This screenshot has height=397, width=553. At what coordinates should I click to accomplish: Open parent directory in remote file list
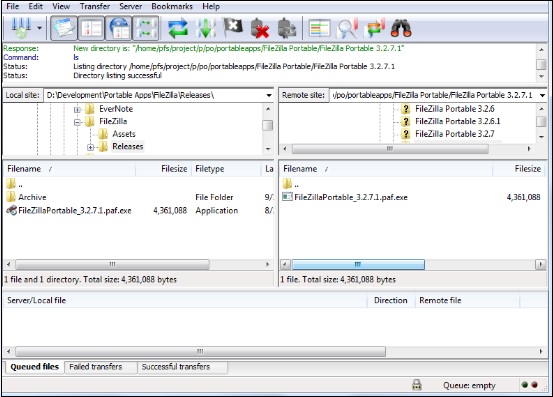click(x=291, y=184)
